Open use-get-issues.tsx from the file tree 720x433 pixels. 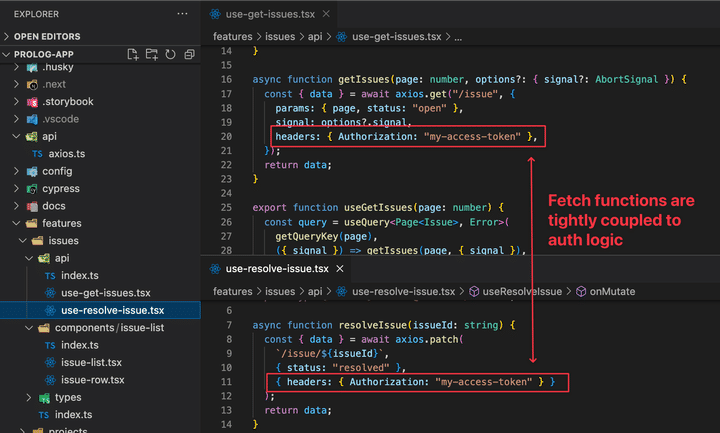(105, 293)
